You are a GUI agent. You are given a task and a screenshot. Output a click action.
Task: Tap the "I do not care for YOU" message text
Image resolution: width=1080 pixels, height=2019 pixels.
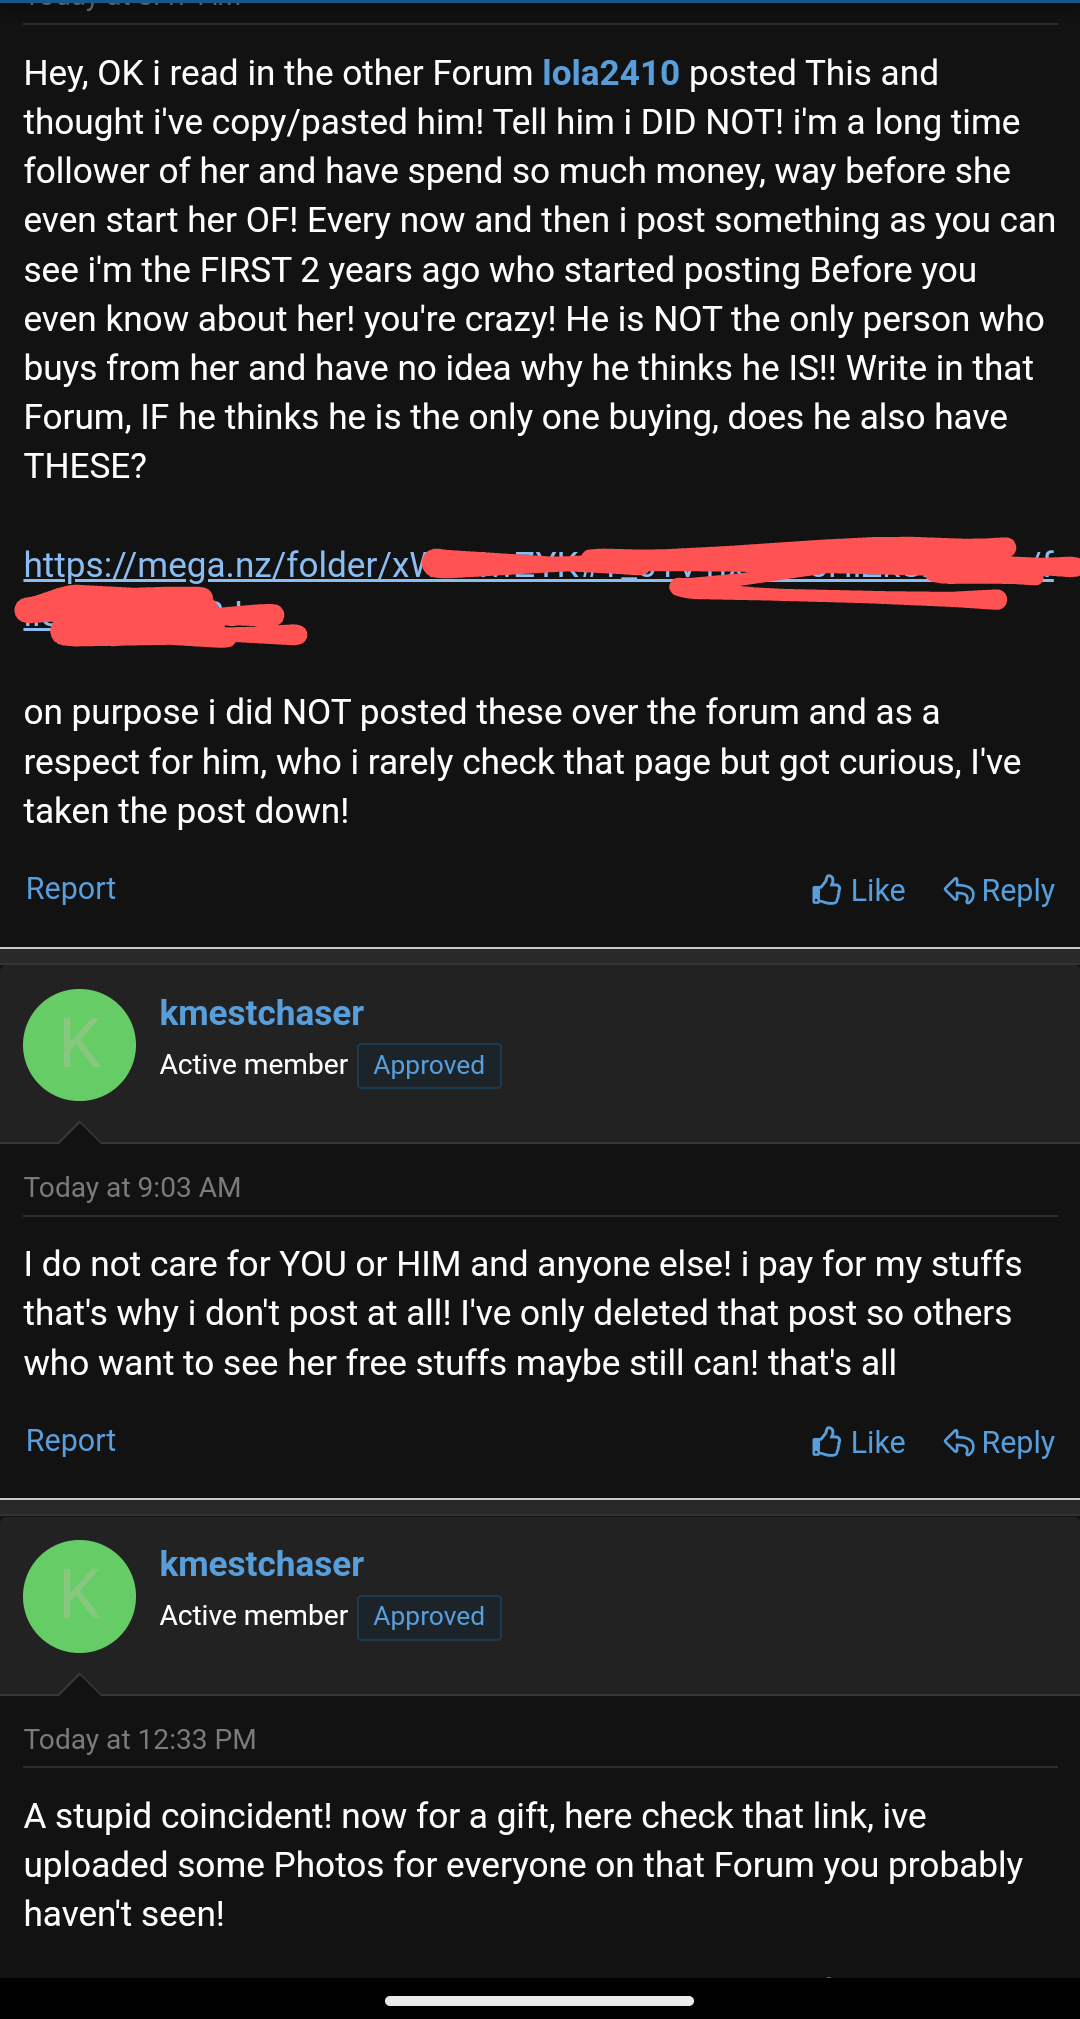(x=520, y=1313)
